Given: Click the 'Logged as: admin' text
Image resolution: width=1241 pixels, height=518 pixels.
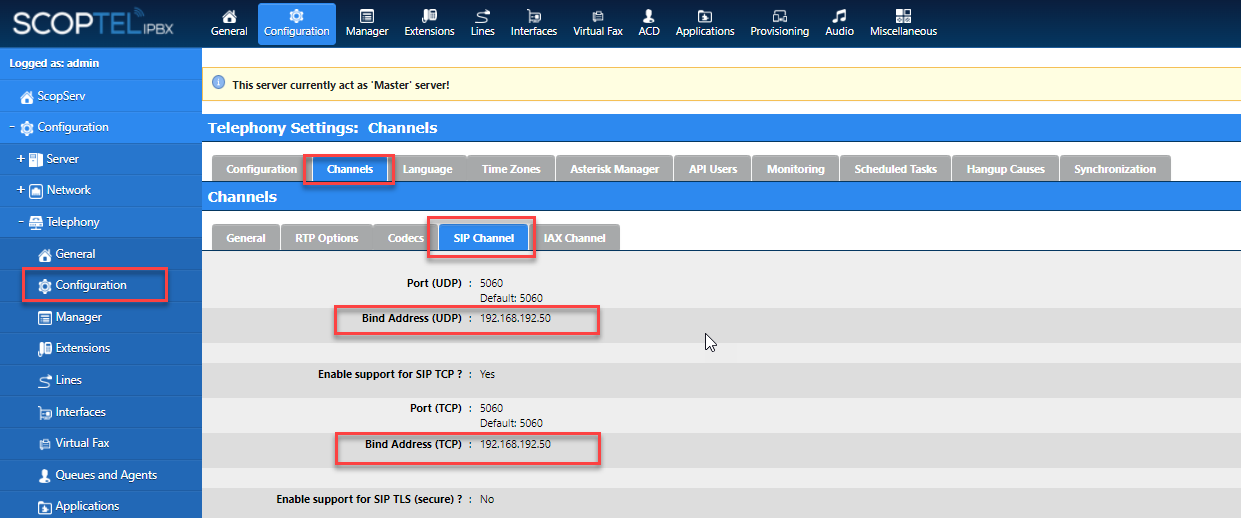Looking at the screenshot, I should point(54,63).
